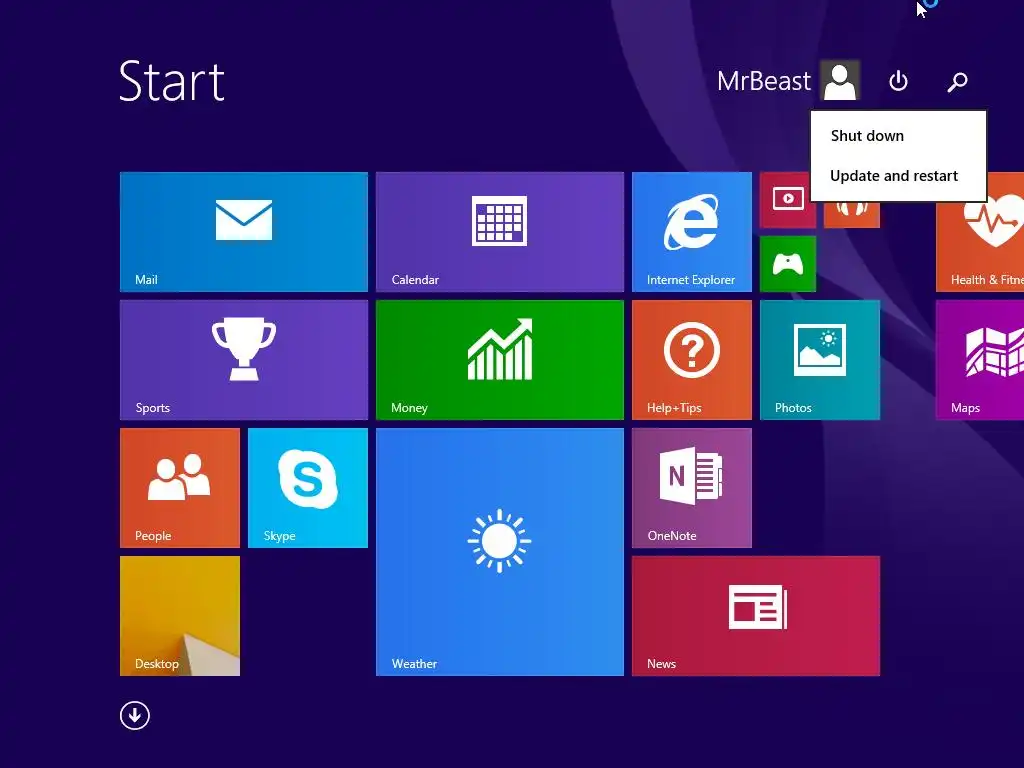
Task: Click the power options icon
Action: click(899, 81)
